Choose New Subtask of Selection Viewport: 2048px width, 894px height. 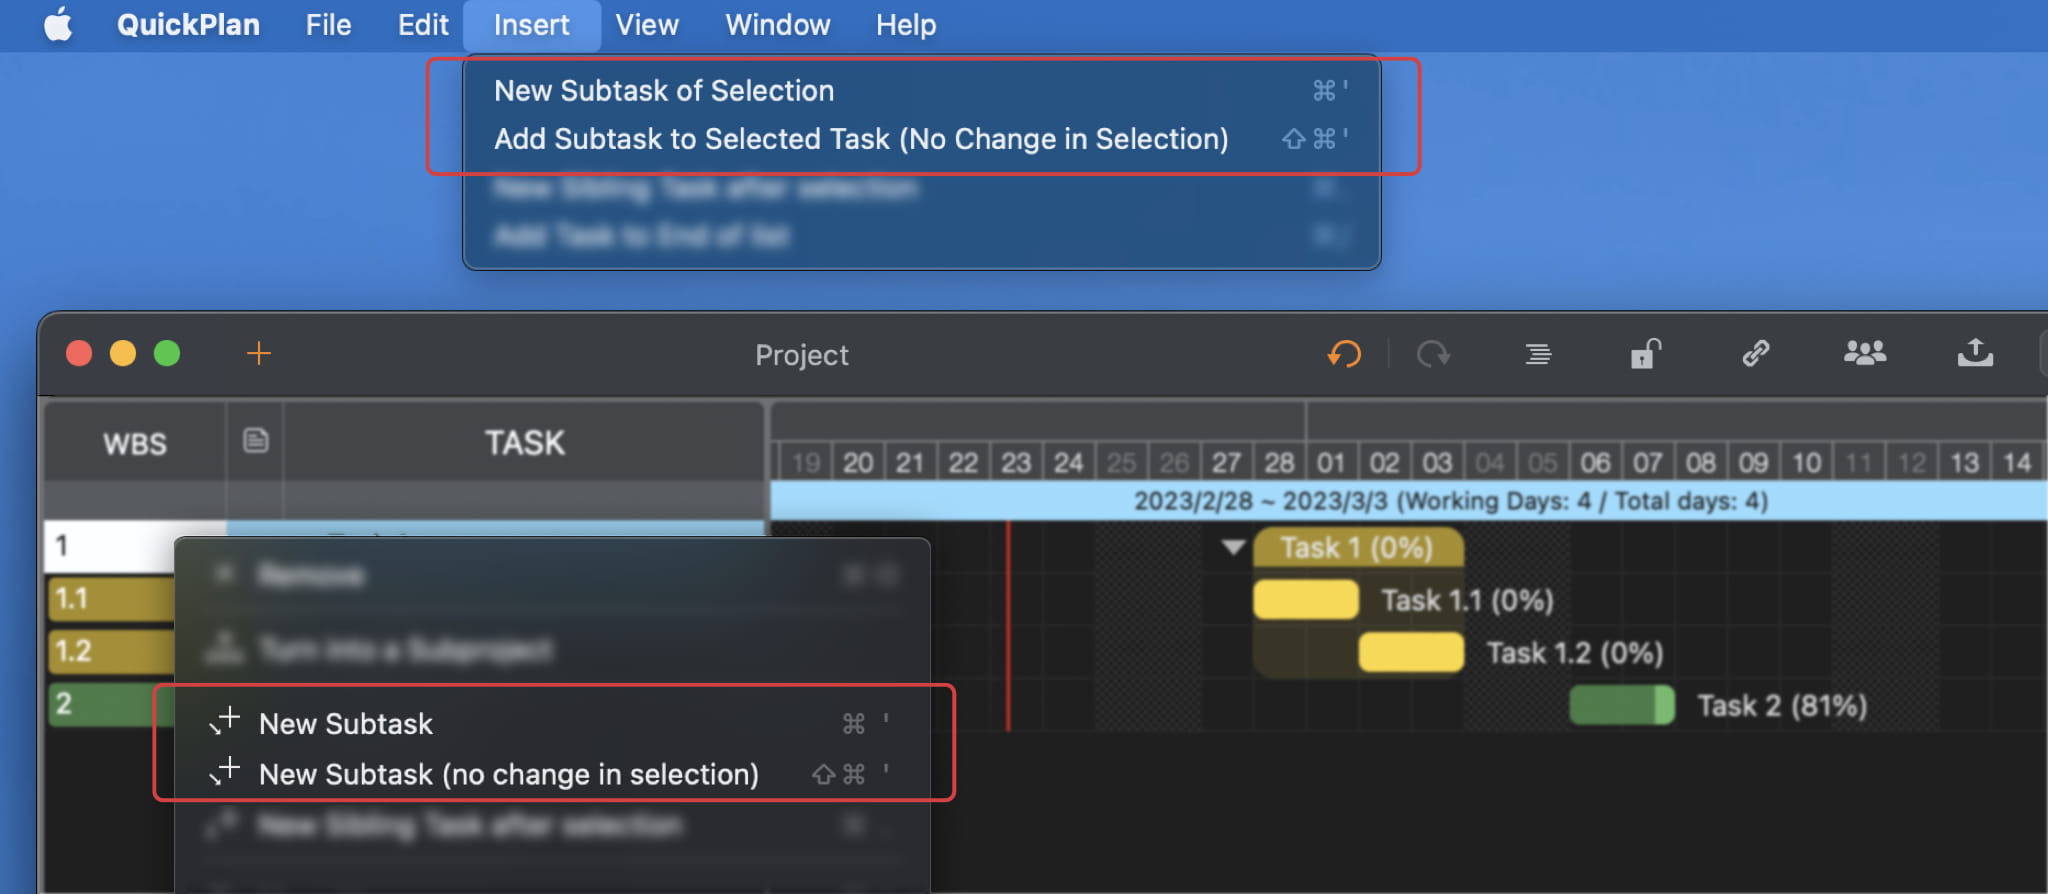tap(664, 91)
